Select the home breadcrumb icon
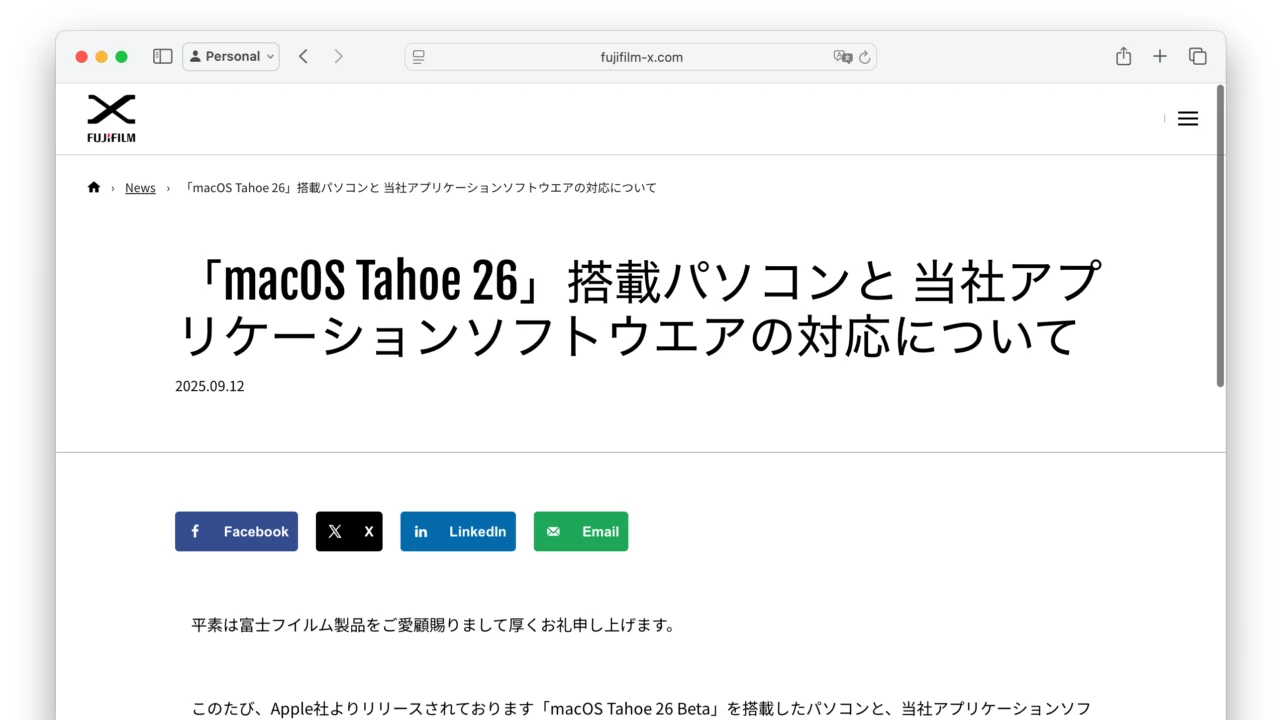Screen dimensions: 1280x720 93,186
